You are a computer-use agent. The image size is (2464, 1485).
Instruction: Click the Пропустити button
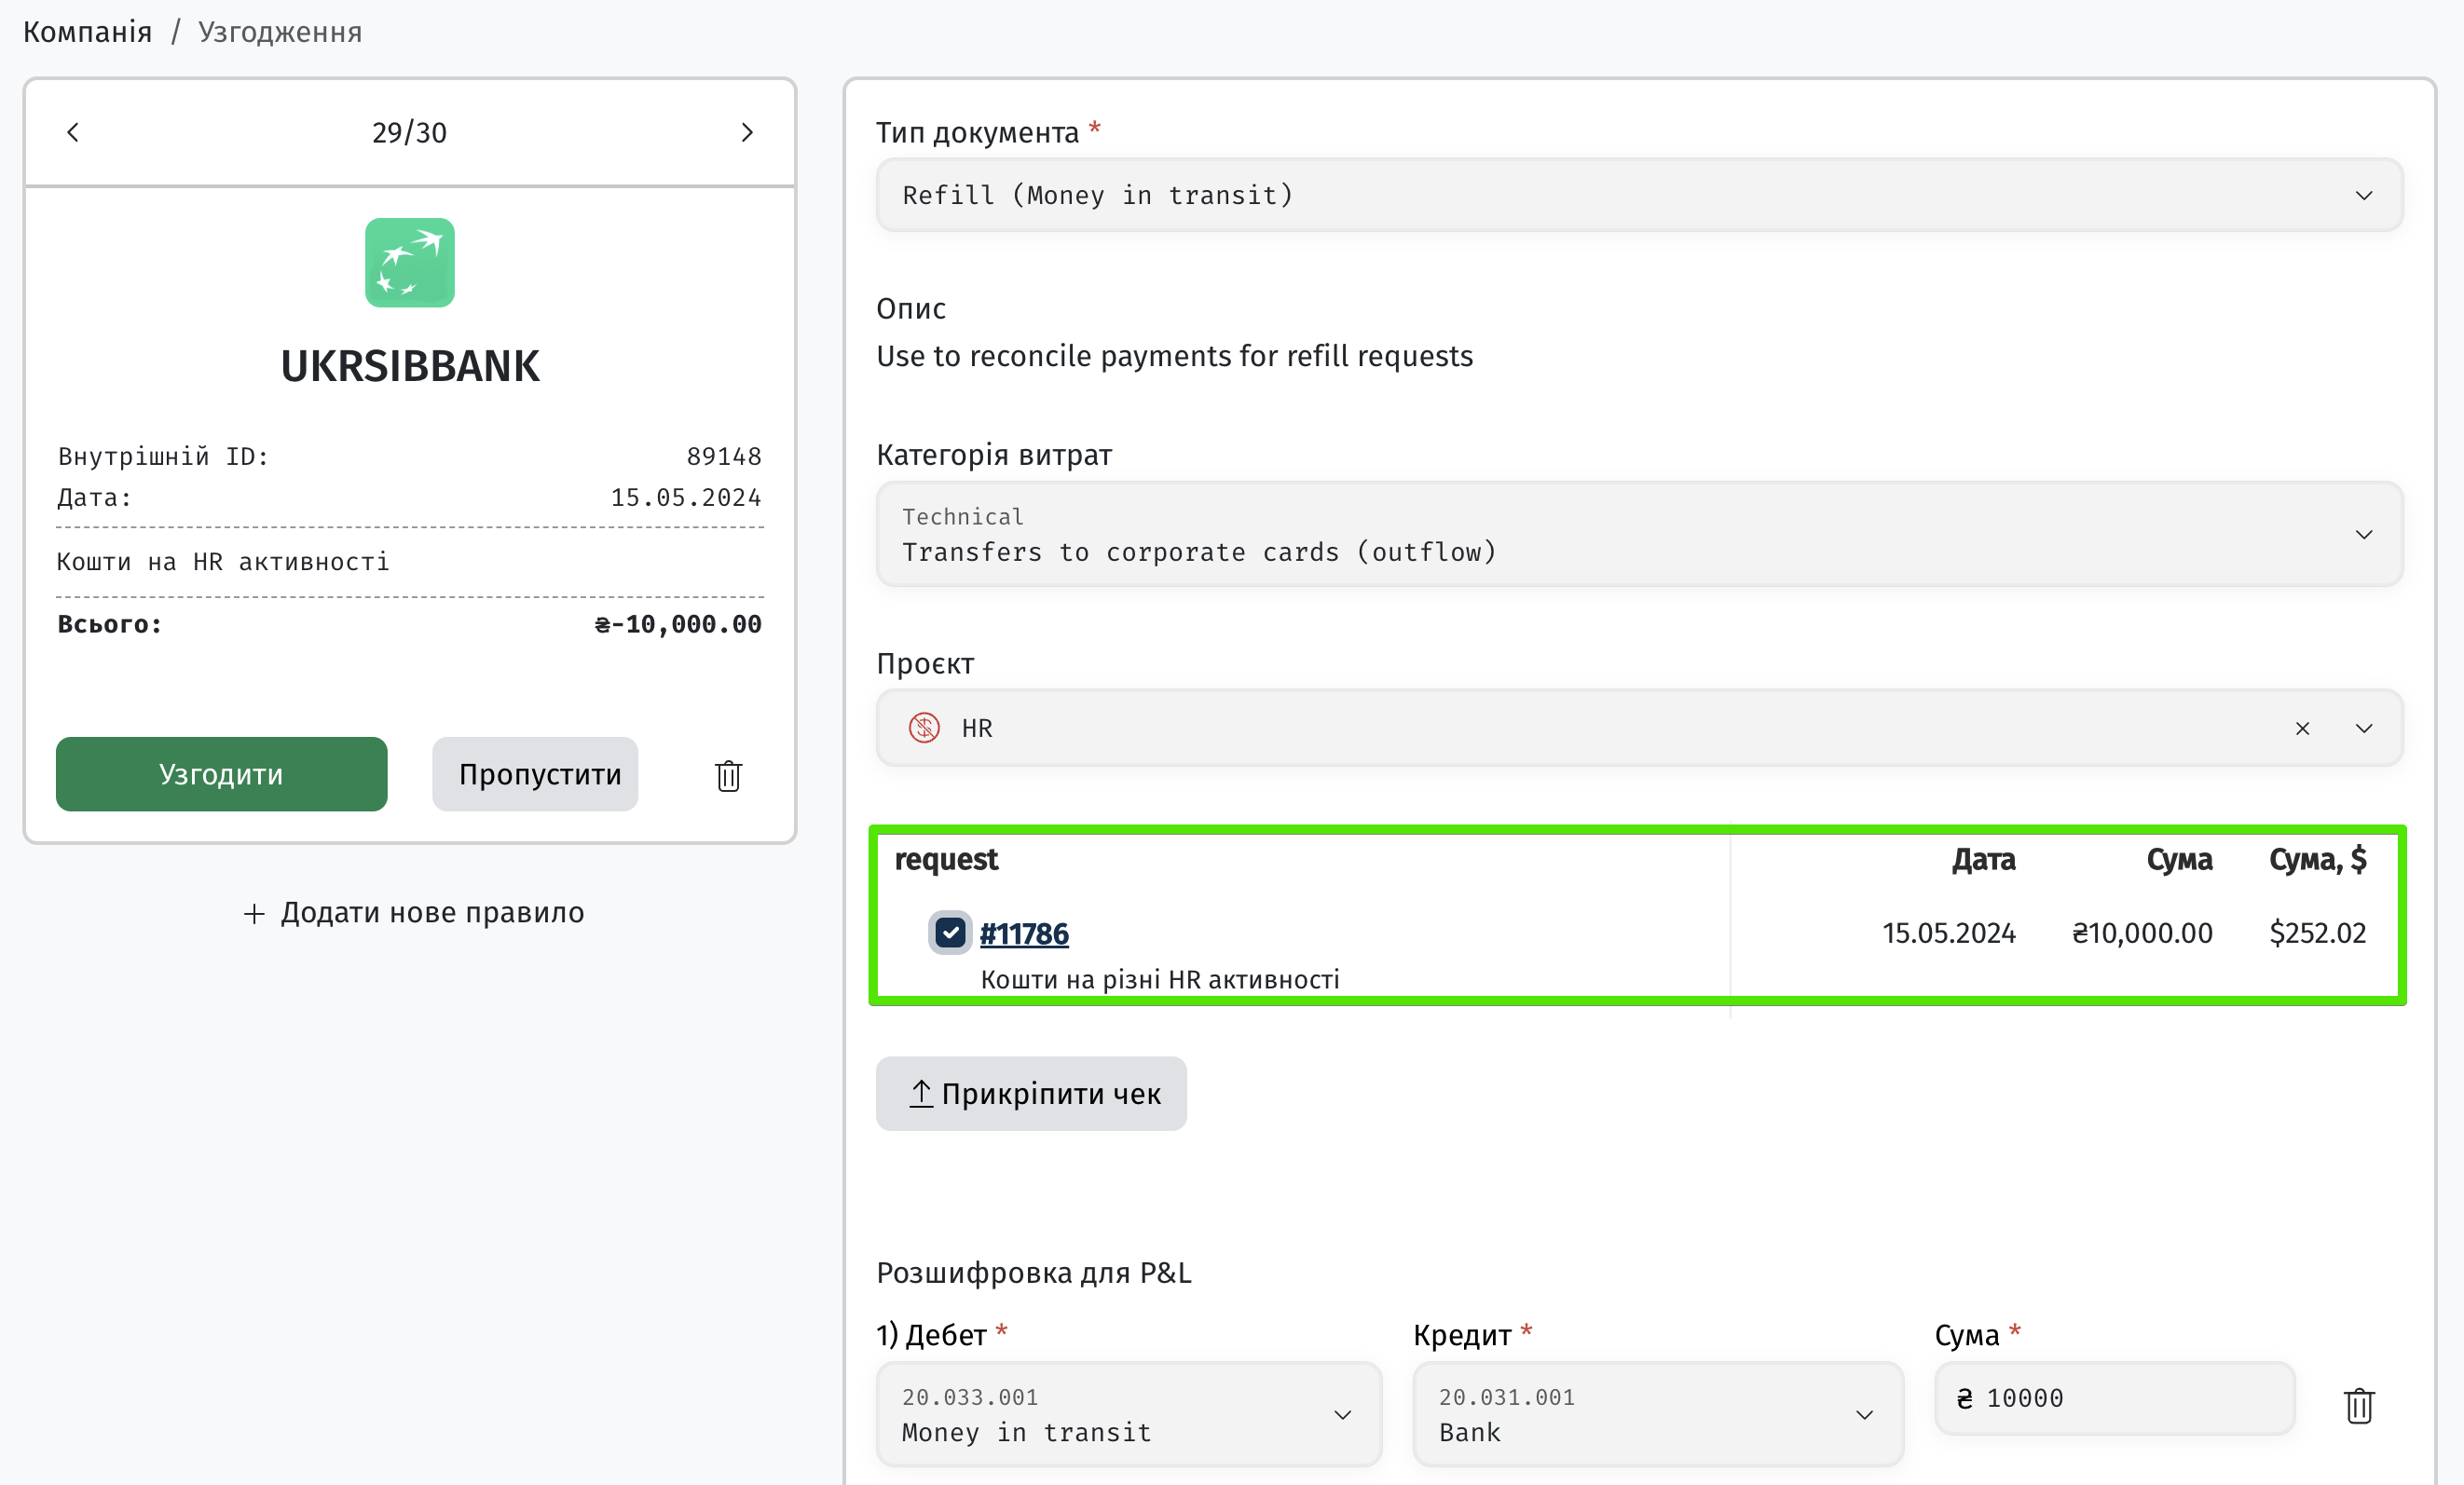coord(535,774)
